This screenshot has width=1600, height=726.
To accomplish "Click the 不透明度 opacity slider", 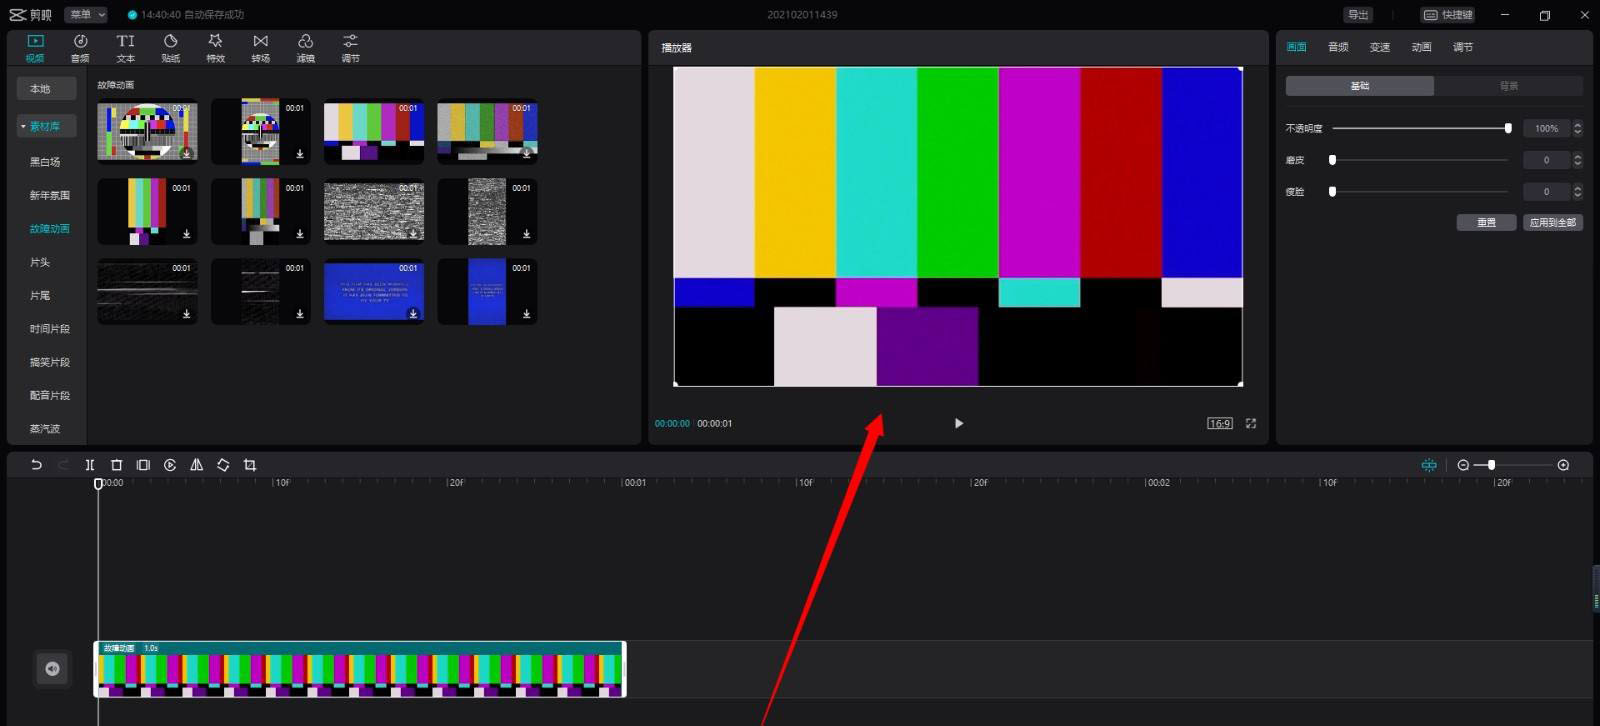I will (1420, 128).
